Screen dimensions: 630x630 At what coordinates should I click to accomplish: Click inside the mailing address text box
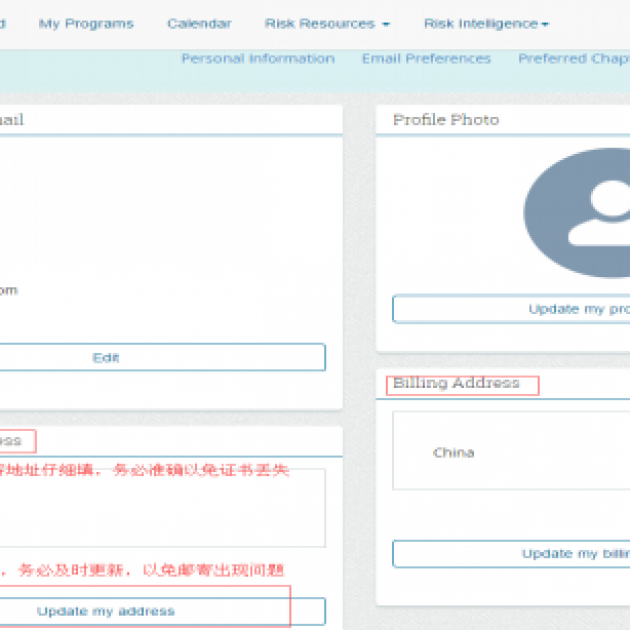coord(160,508)
